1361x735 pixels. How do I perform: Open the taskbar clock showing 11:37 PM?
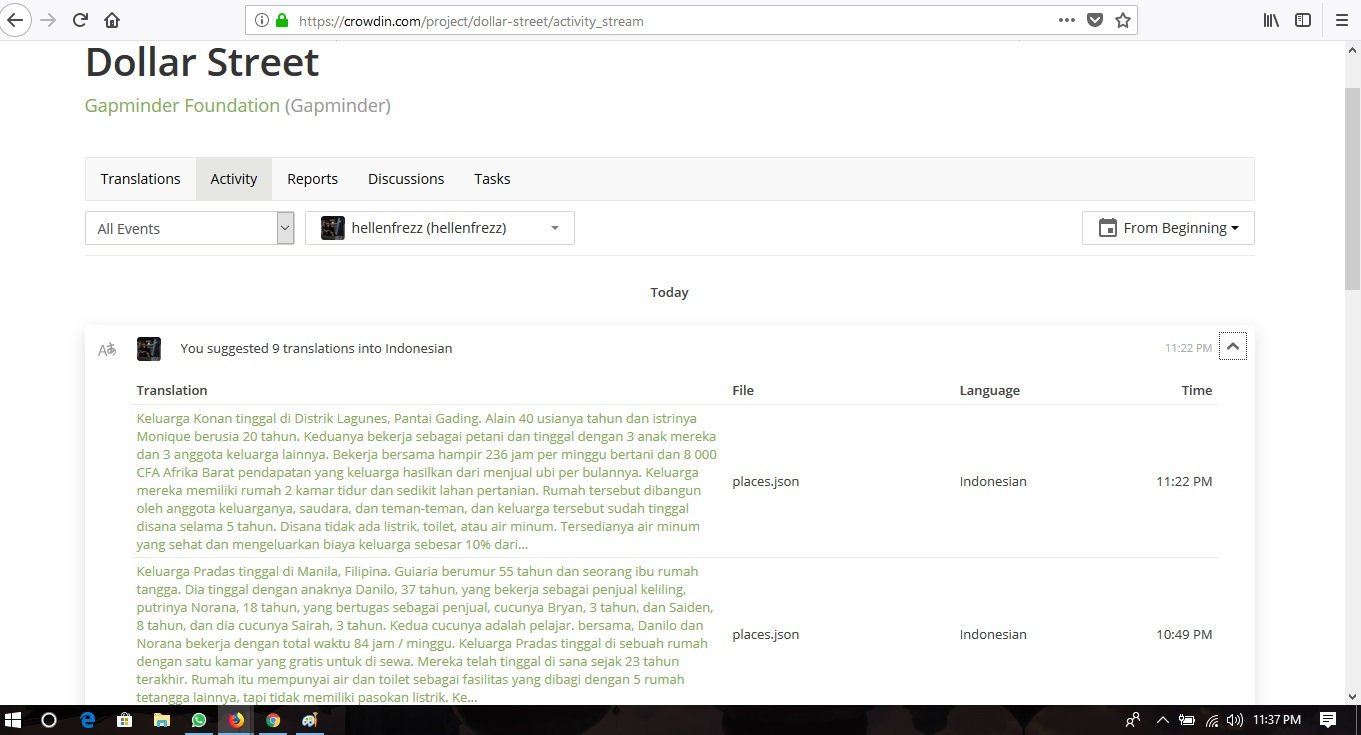(x=1276, y=719)
